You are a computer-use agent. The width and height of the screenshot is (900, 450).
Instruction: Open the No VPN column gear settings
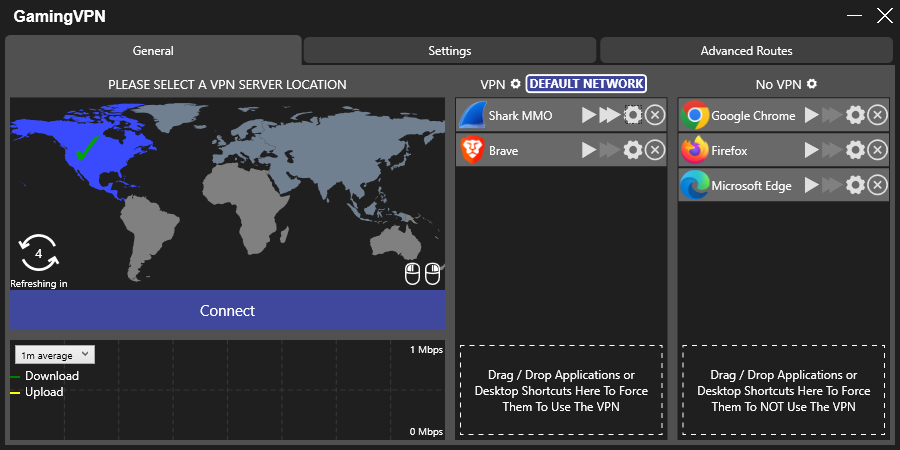(x=812, y=84)
